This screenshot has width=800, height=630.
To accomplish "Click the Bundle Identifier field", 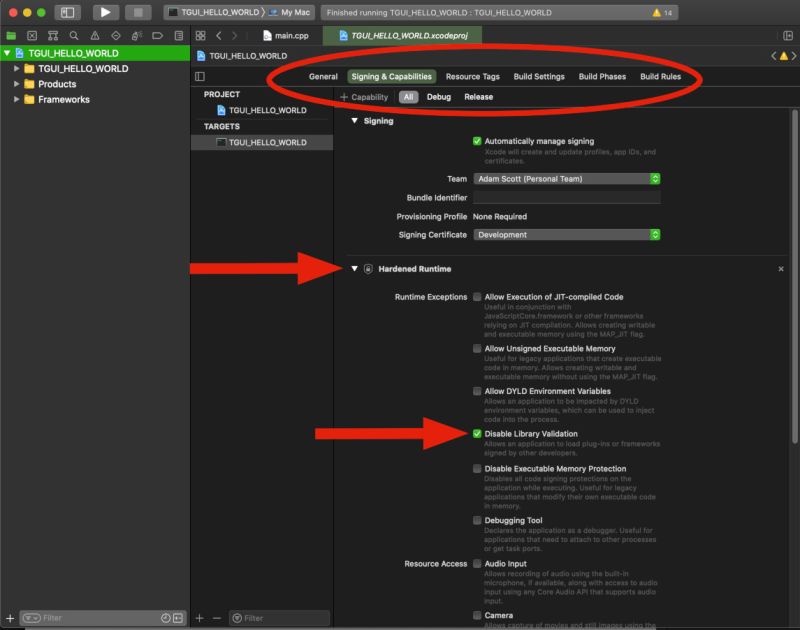I will tap(567, 197).
